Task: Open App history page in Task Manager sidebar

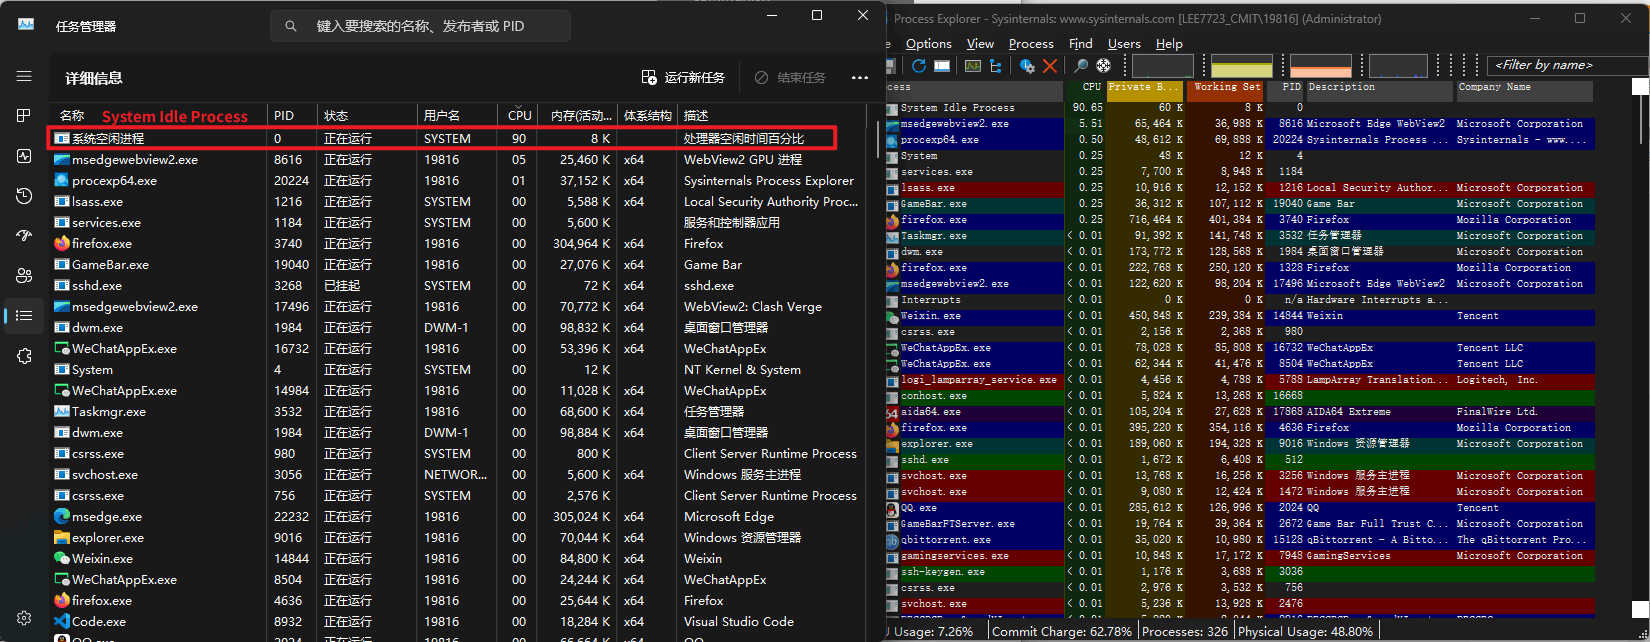Action: coord(24,196)
